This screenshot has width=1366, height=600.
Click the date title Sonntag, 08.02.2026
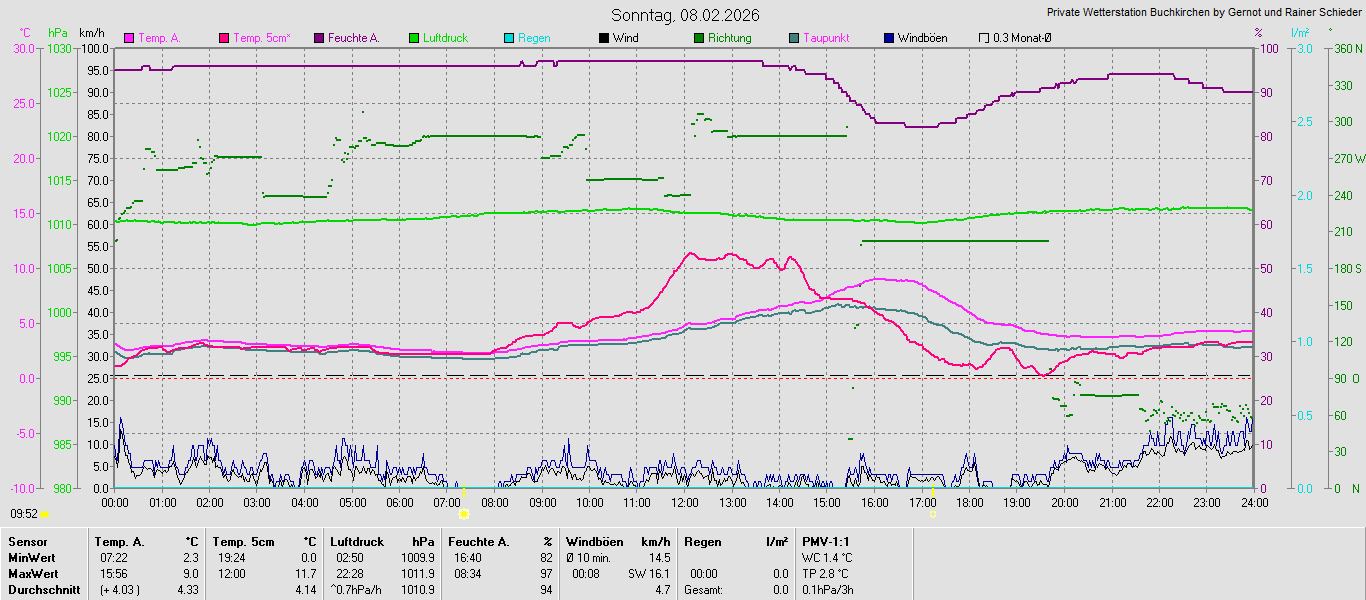pos(685,15)
